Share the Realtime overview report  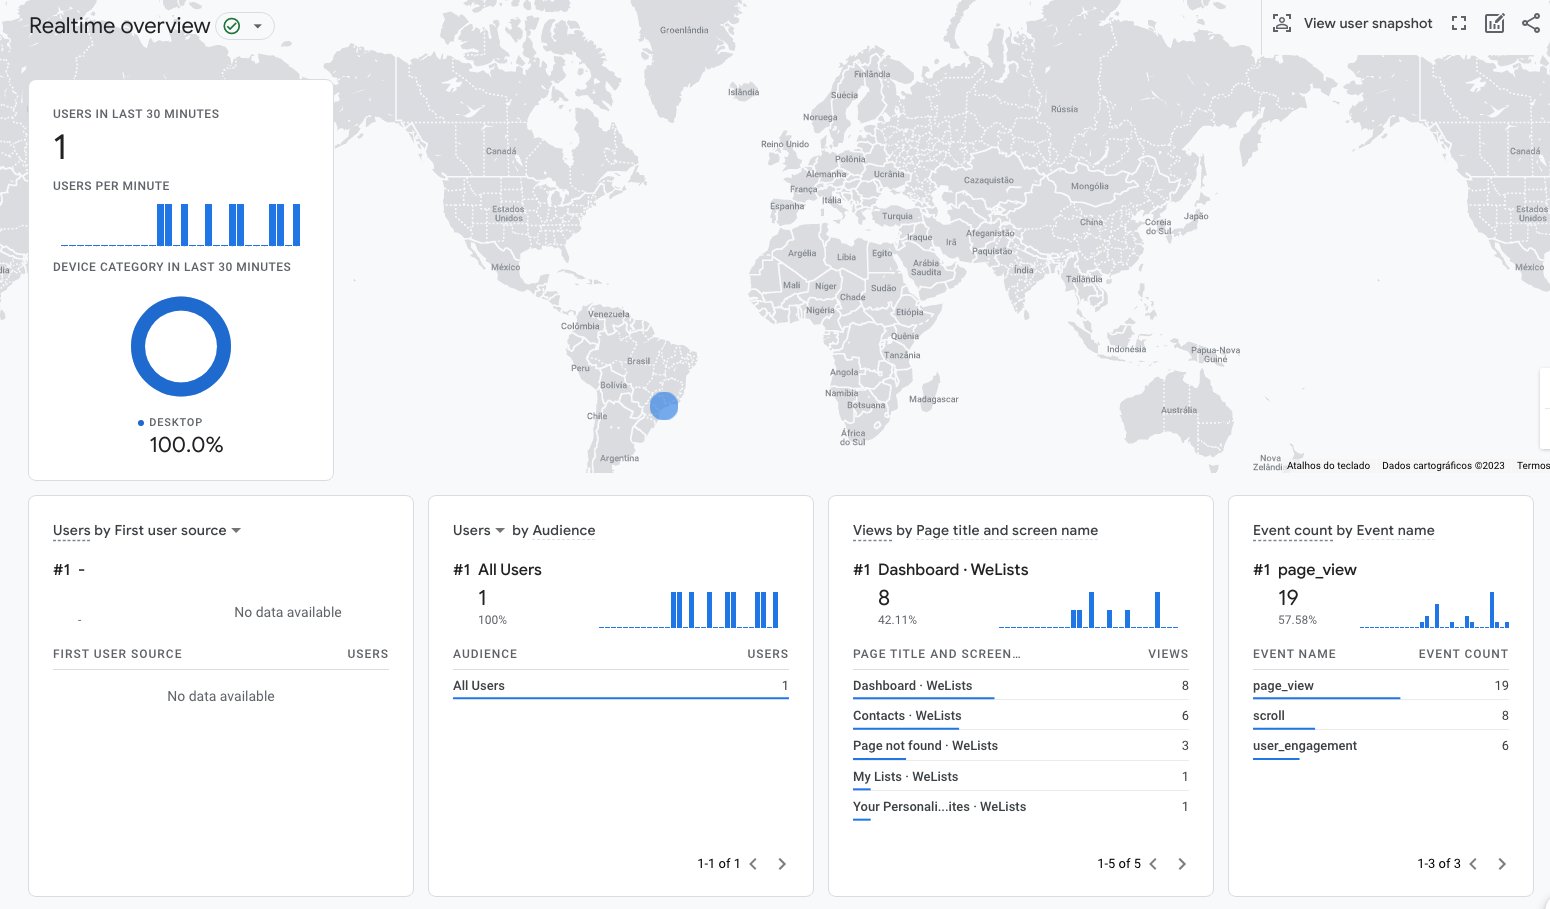pyautogui.click(x=1531, y=22)
